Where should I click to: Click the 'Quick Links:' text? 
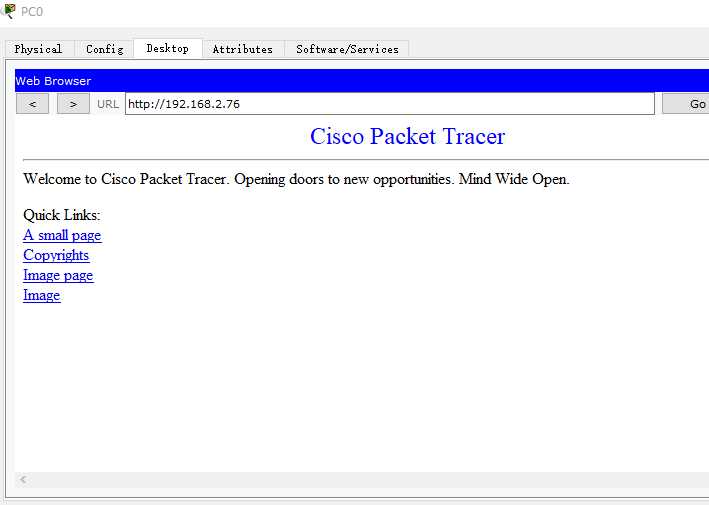coord(62,215)
